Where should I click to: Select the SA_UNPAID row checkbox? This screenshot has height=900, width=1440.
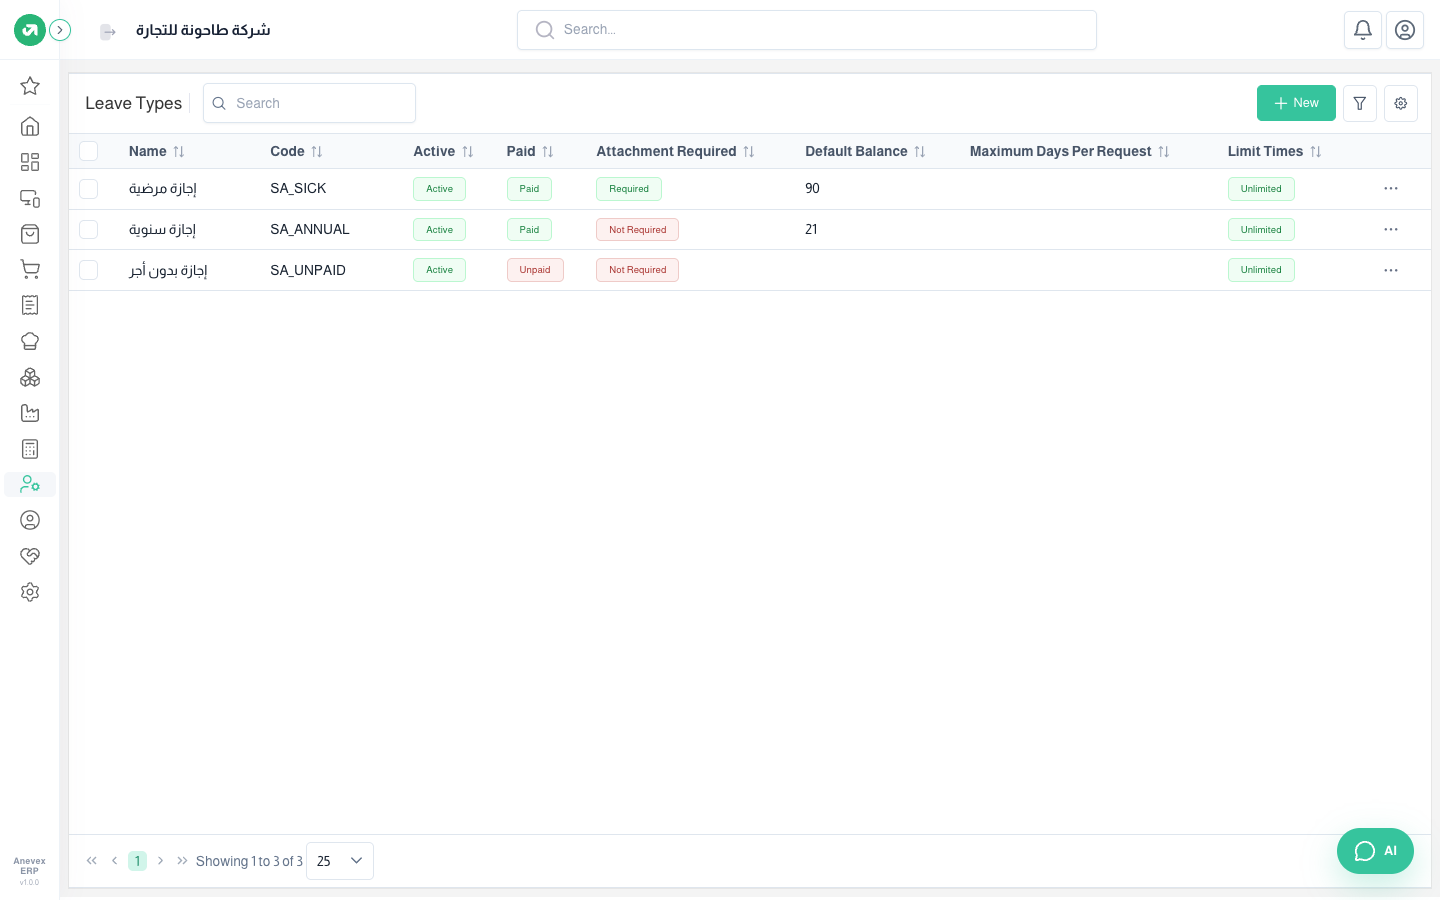pyautogui.click(x=89, y=270)
